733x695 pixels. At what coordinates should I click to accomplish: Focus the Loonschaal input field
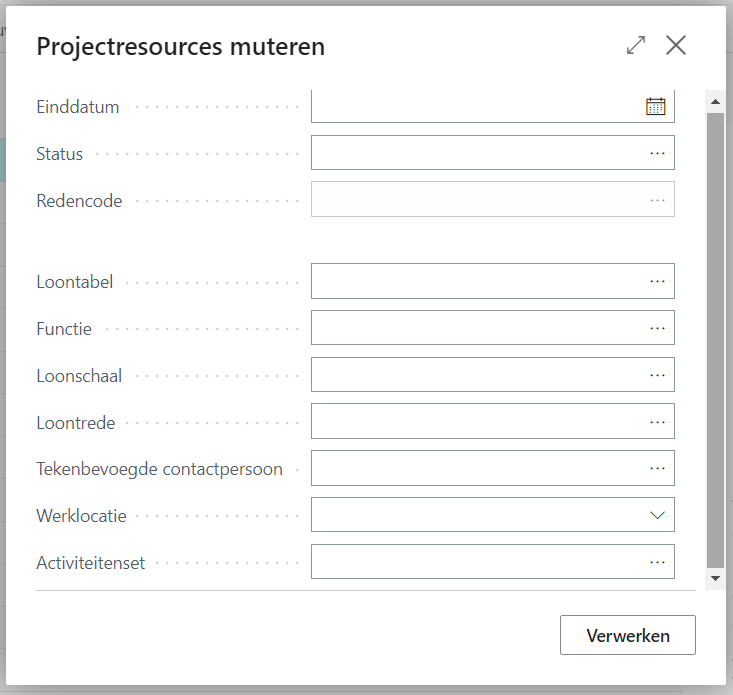click(x=475, y=375)
